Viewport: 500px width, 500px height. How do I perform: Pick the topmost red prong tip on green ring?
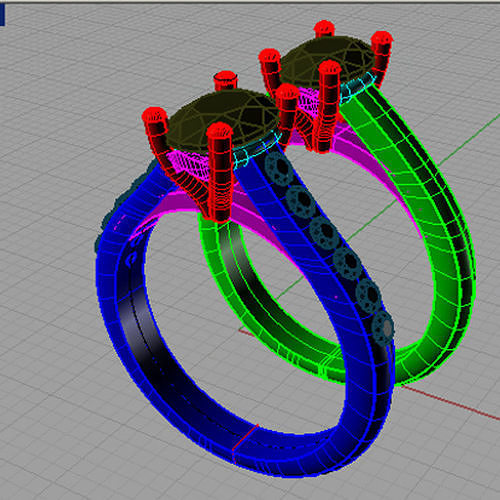(324, 28)
